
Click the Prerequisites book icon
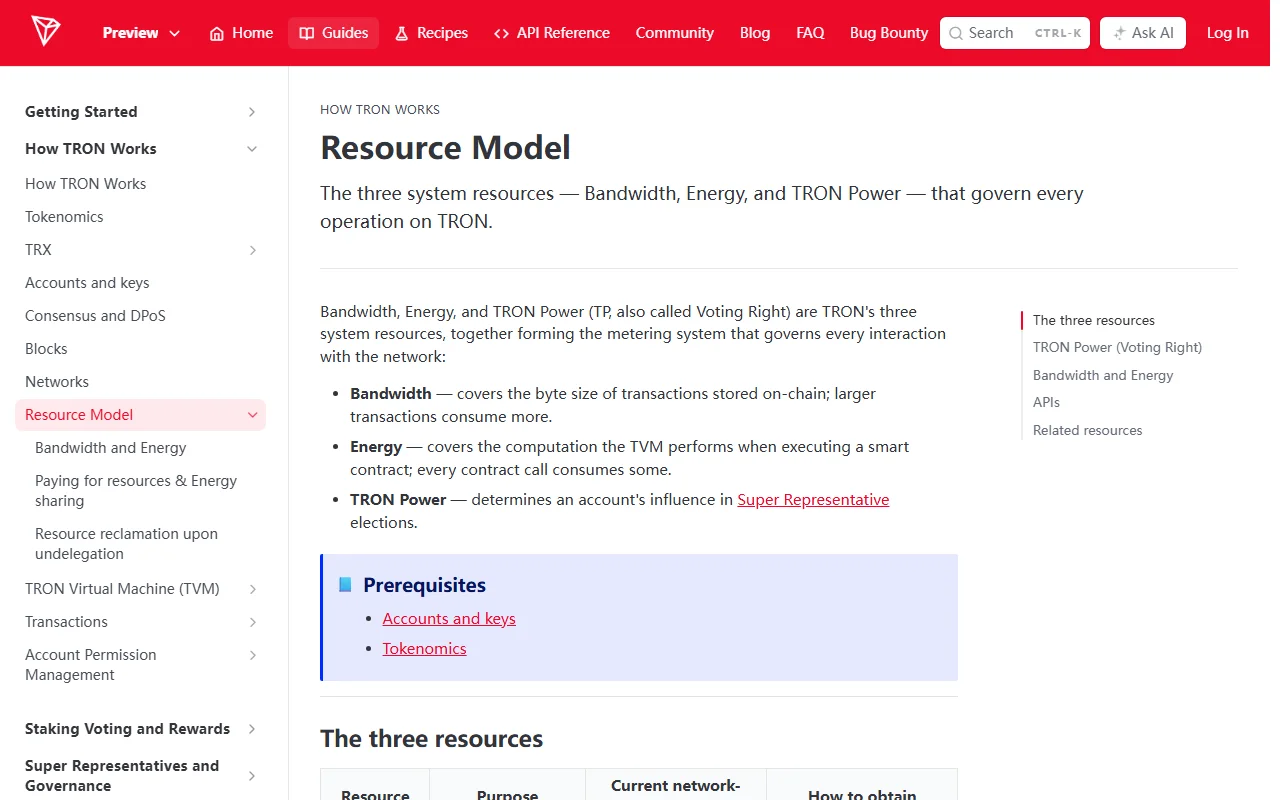345,585
